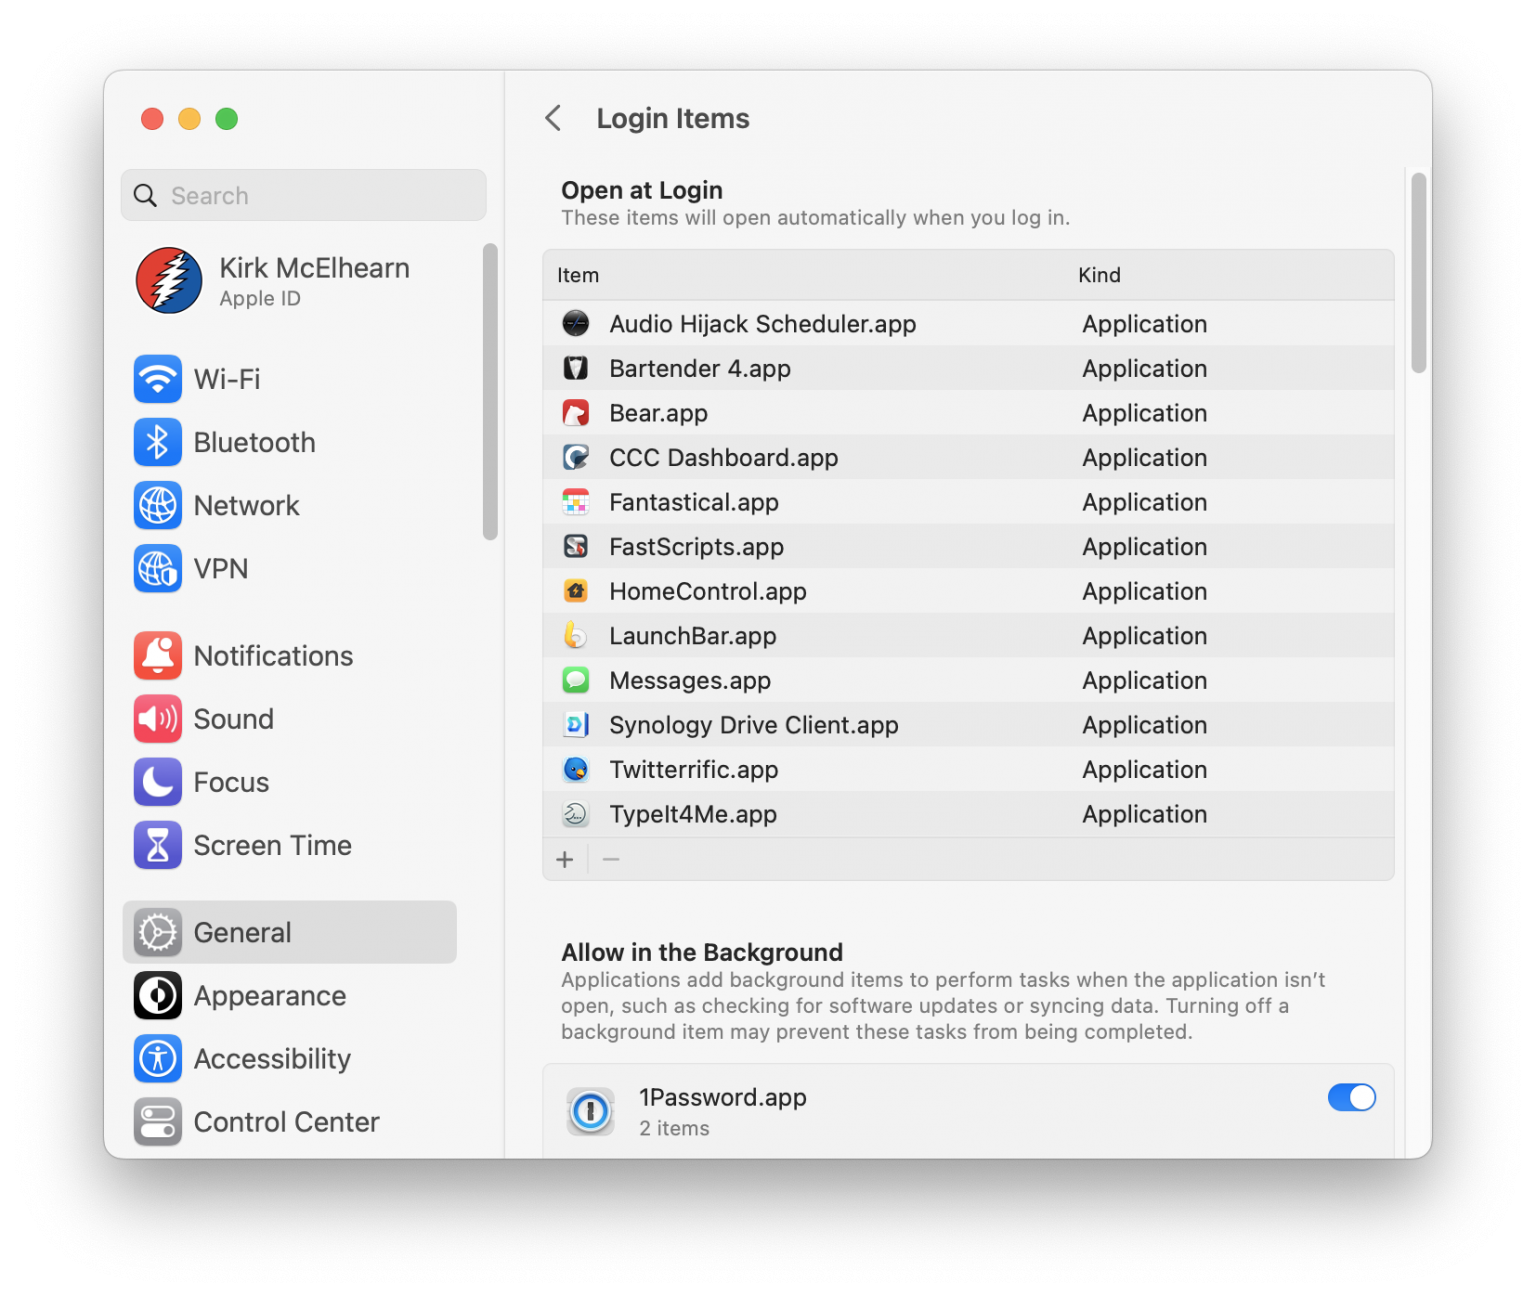Click the 1Password app icon
The image size is (1536, 1296).
(x=590, y=1111)
